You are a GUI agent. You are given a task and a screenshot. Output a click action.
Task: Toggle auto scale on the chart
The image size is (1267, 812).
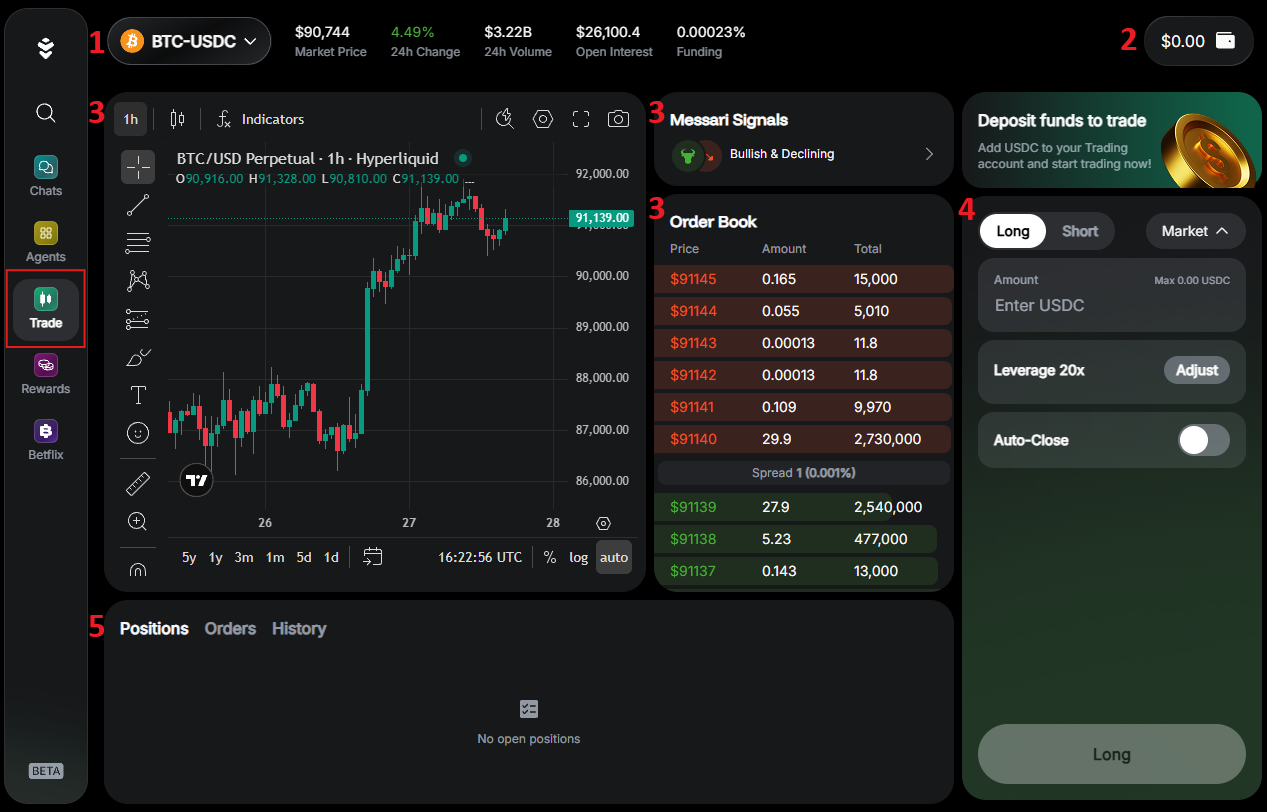coord(613,557)
